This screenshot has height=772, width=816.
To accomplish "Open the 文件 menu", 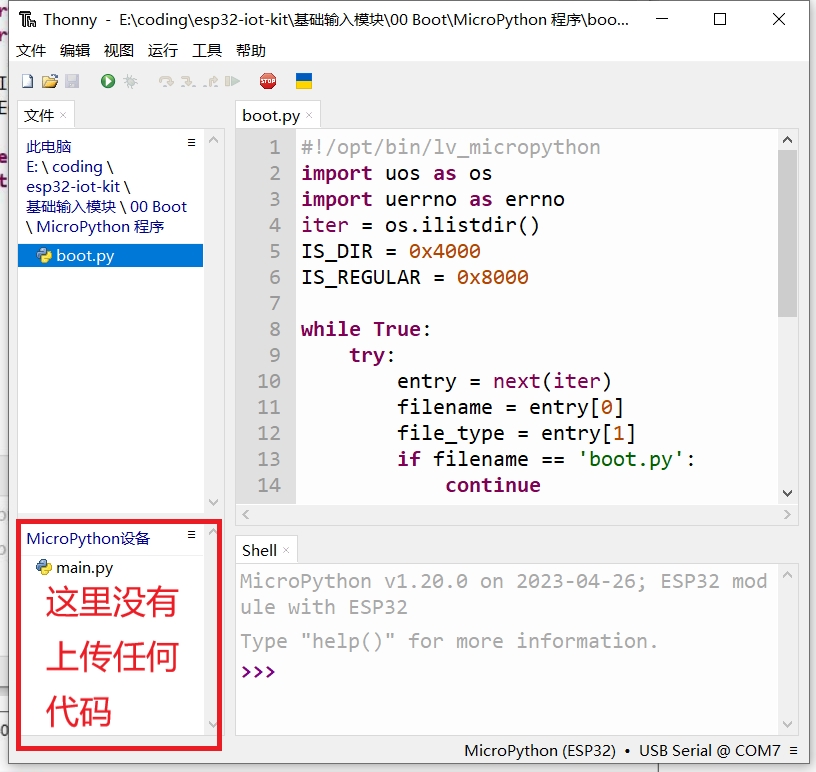I will 31,51.
